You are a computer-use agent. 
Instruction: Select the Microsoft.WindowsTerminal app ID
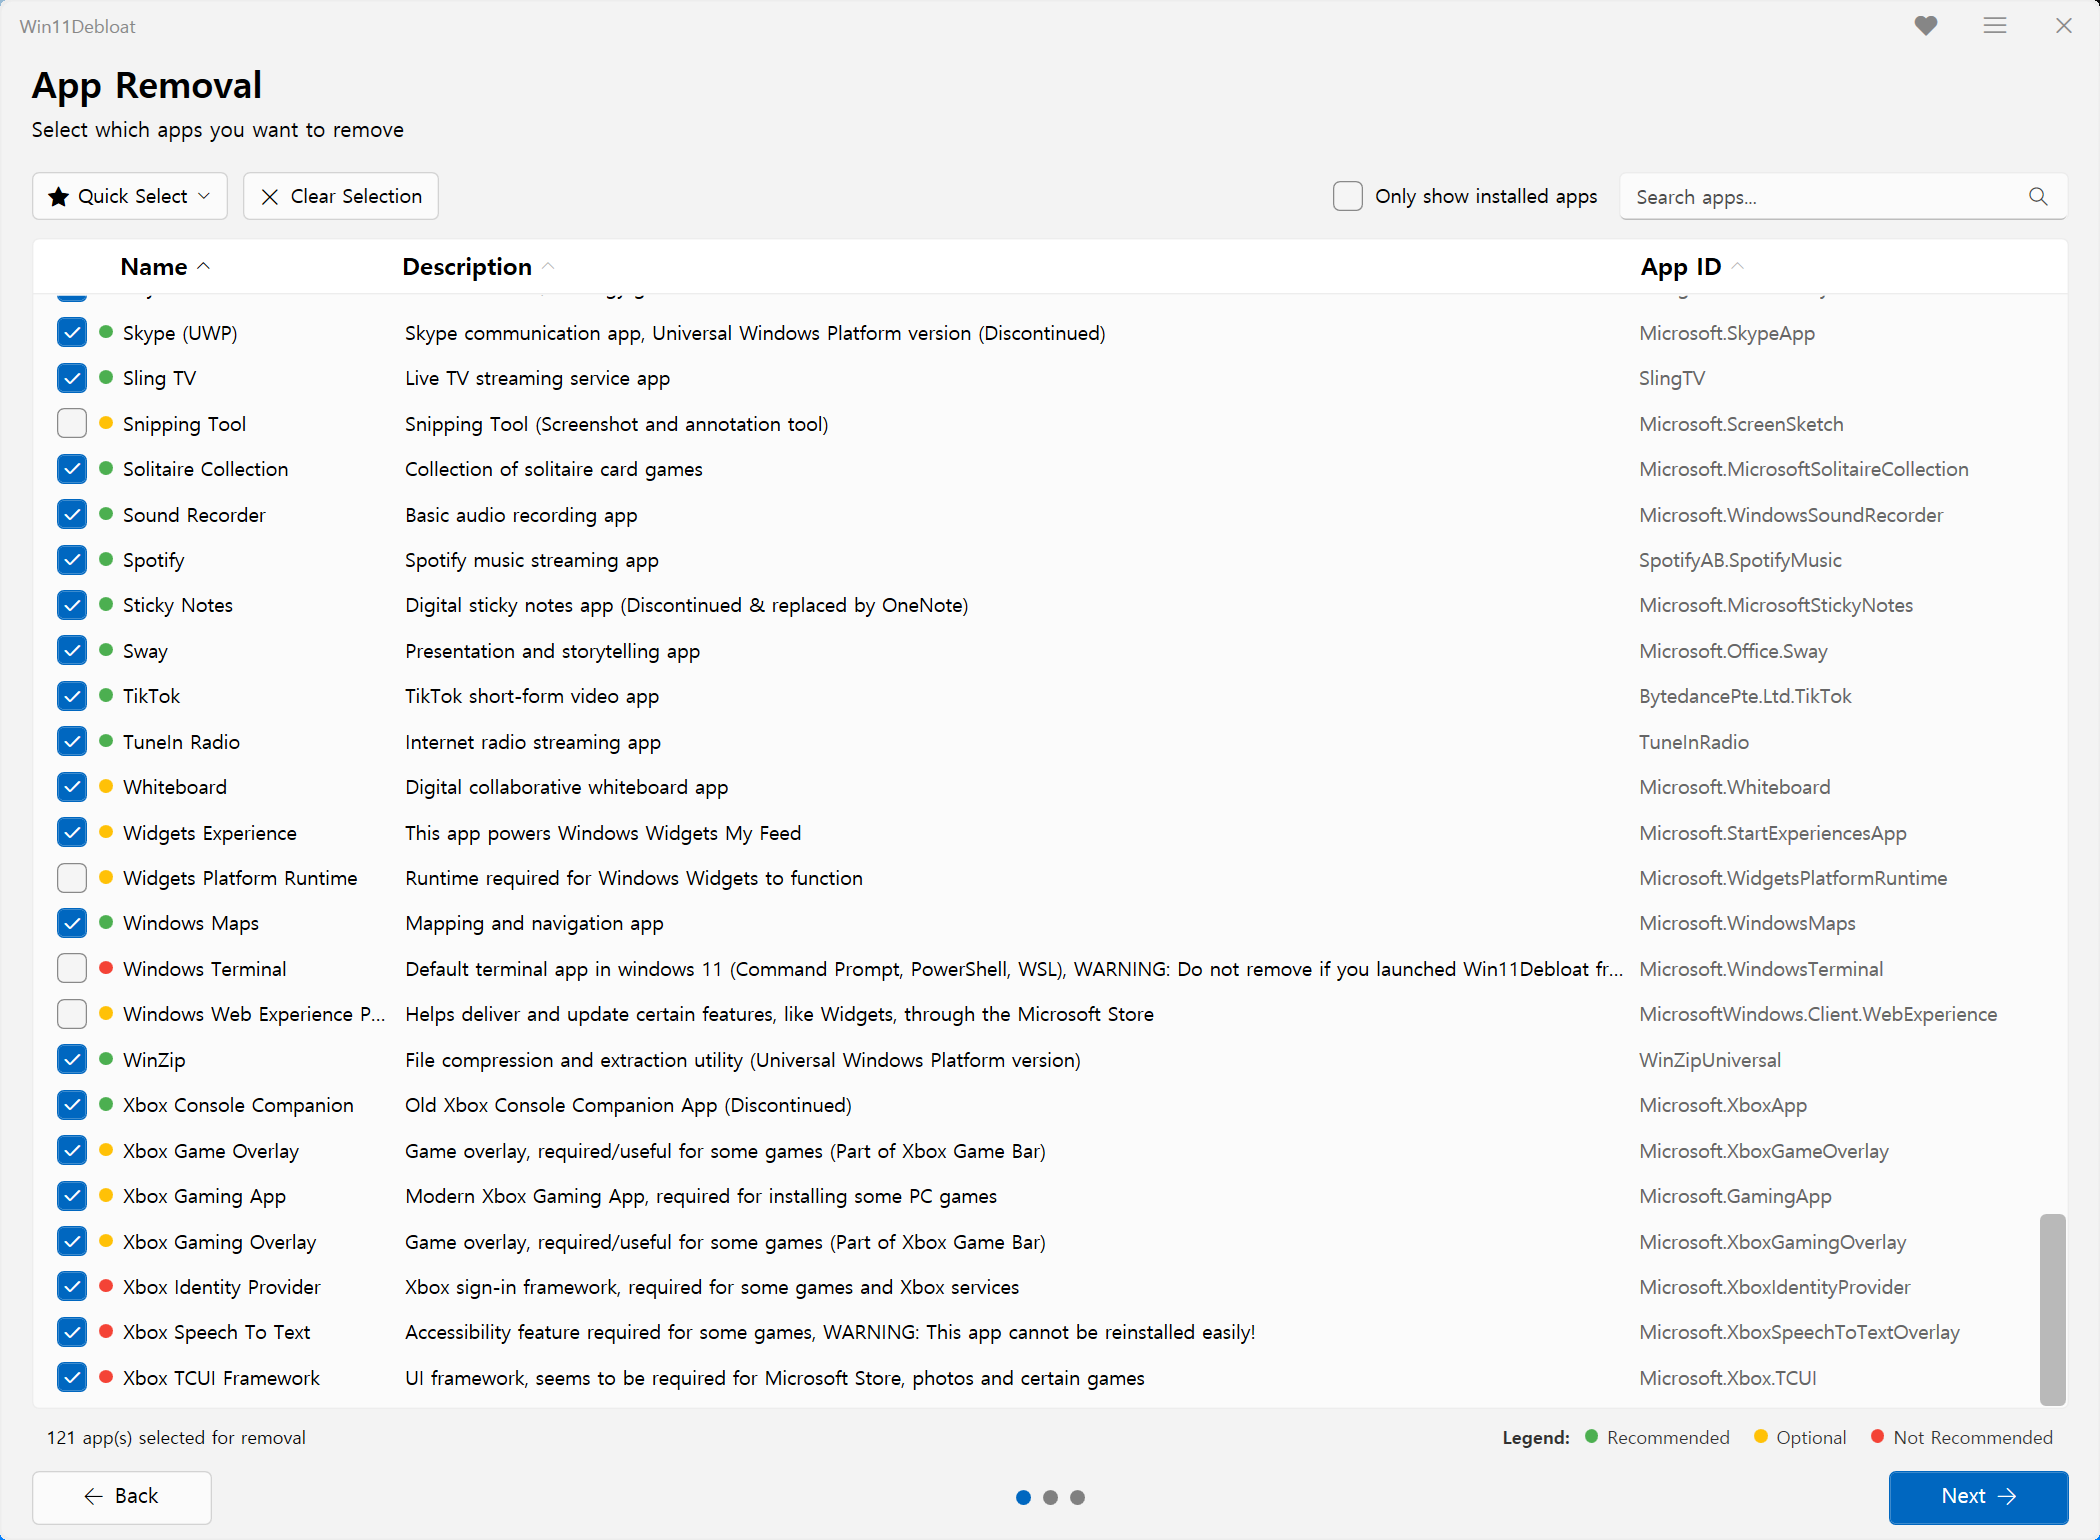[1761, 969]
